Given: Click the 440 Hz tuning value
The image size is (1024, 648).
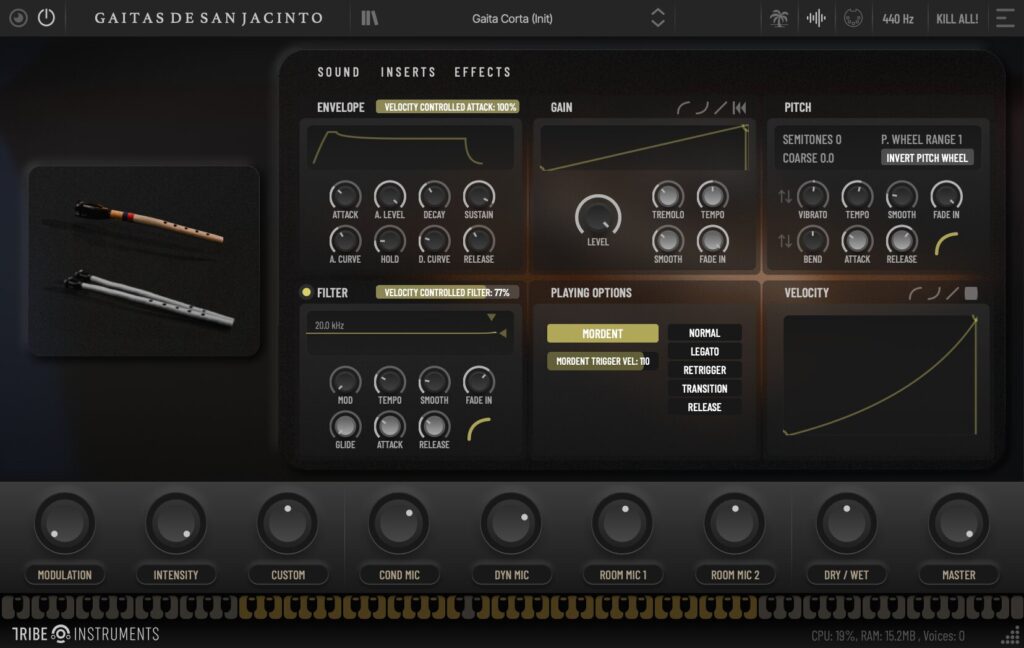Looking at the screenshot, I should tap(897, 18).
